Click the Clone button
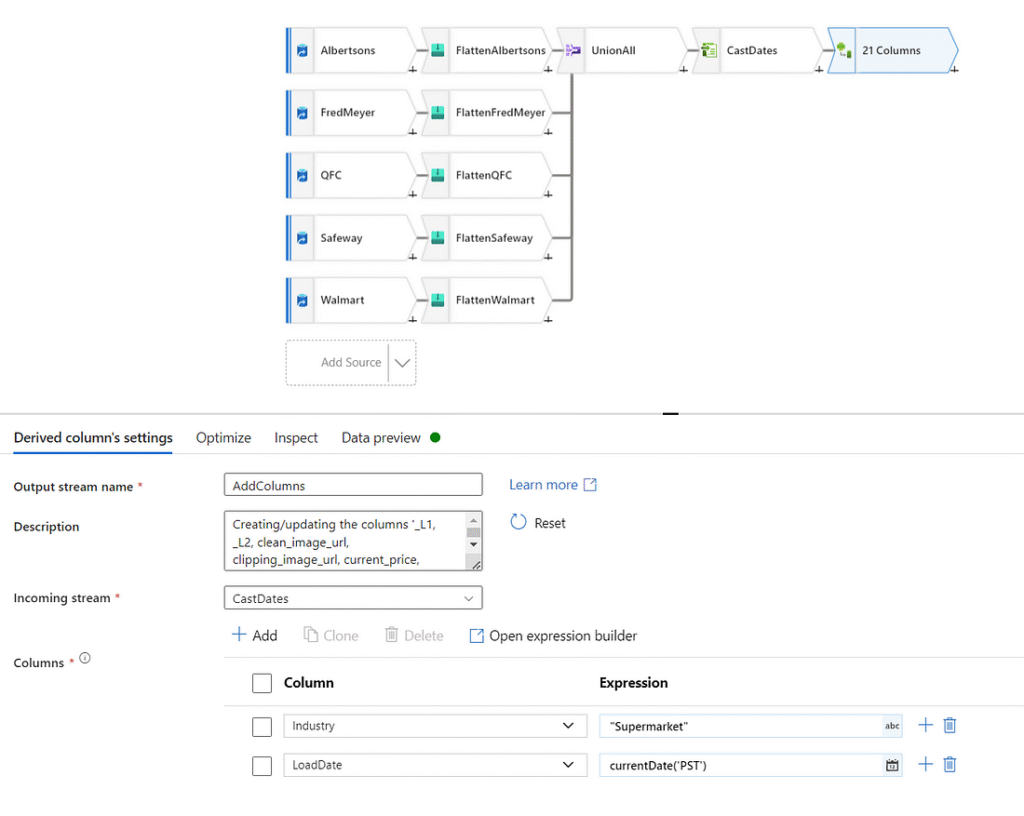1024x816 pixels. coord(331,635)
